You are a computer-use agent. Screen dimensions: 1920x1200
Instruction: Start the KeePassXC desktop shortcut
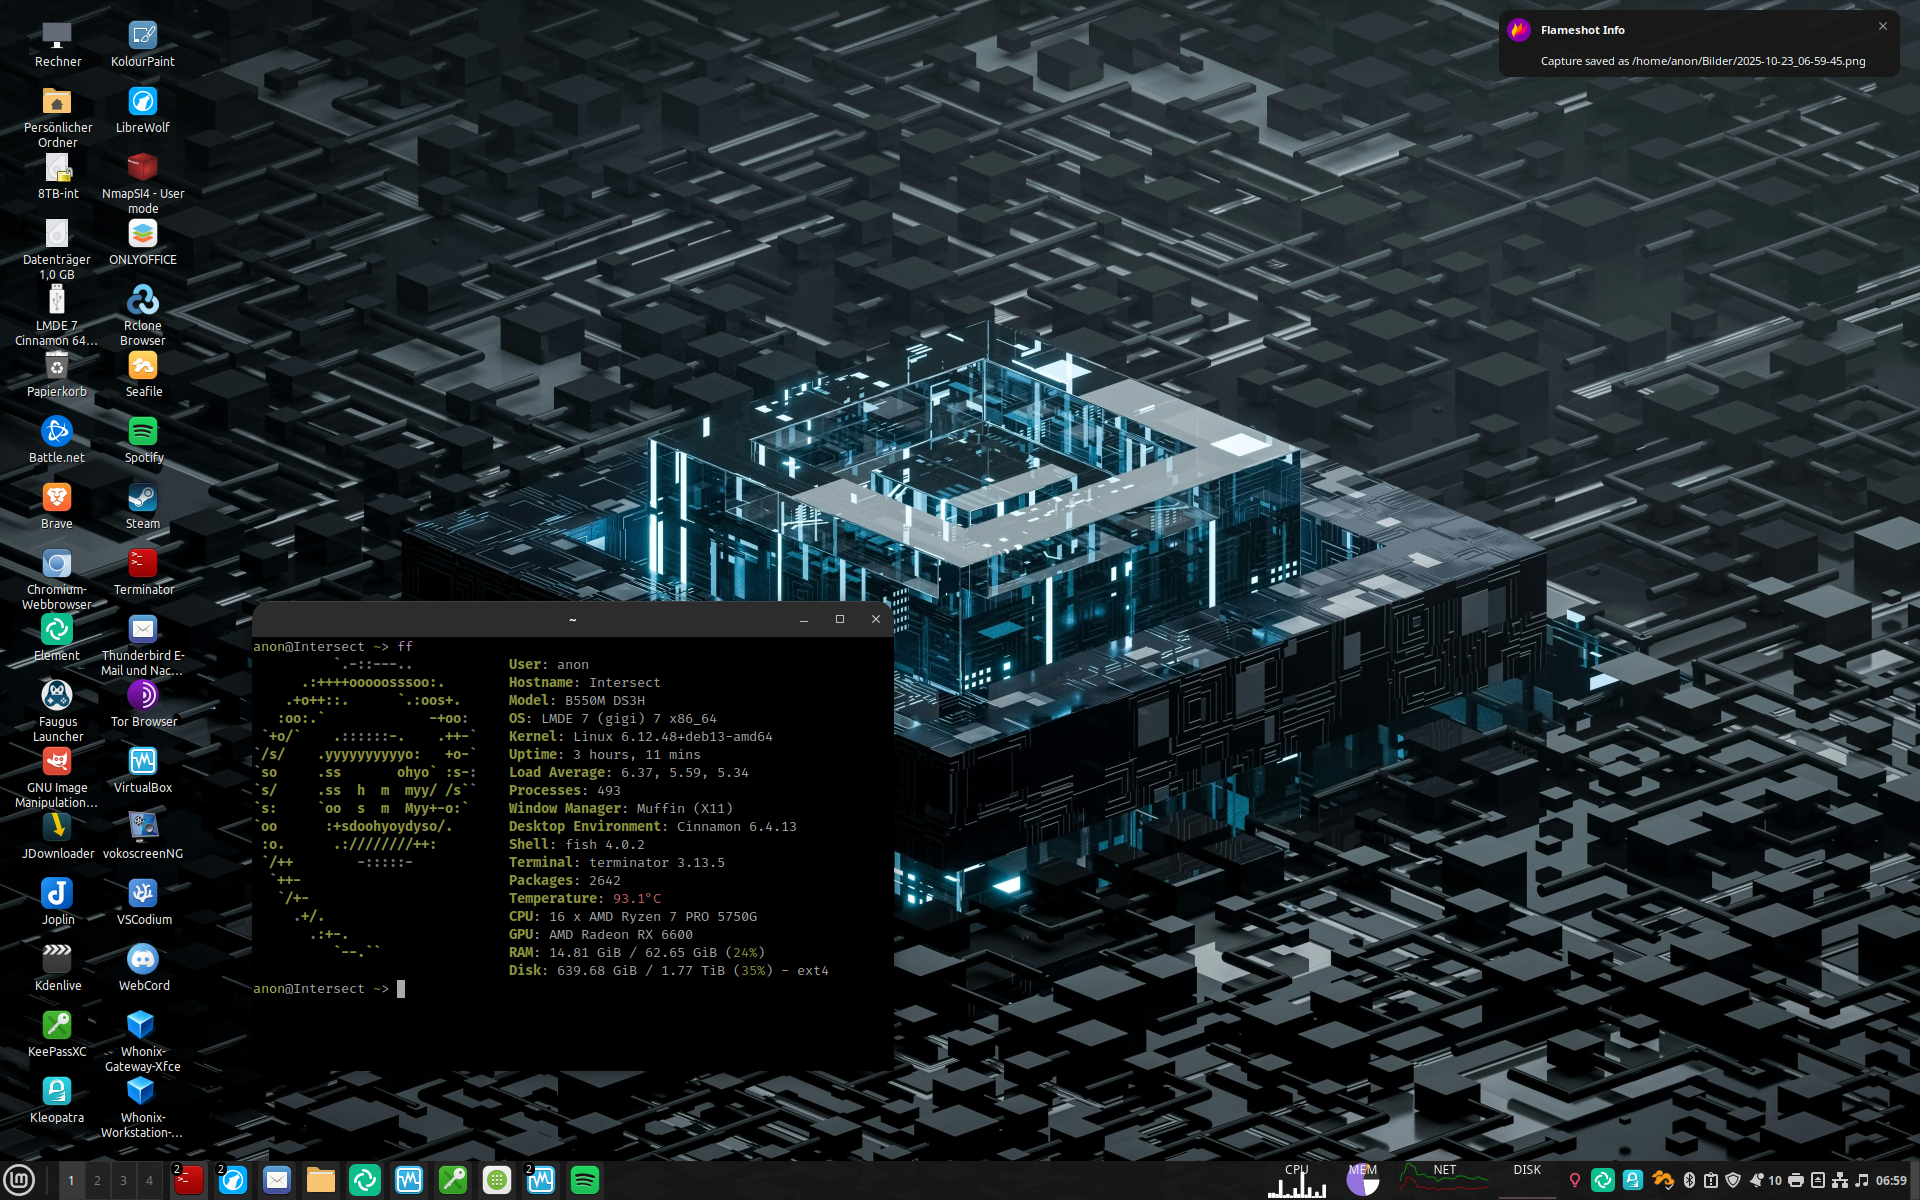click(x=57, y=1025)
